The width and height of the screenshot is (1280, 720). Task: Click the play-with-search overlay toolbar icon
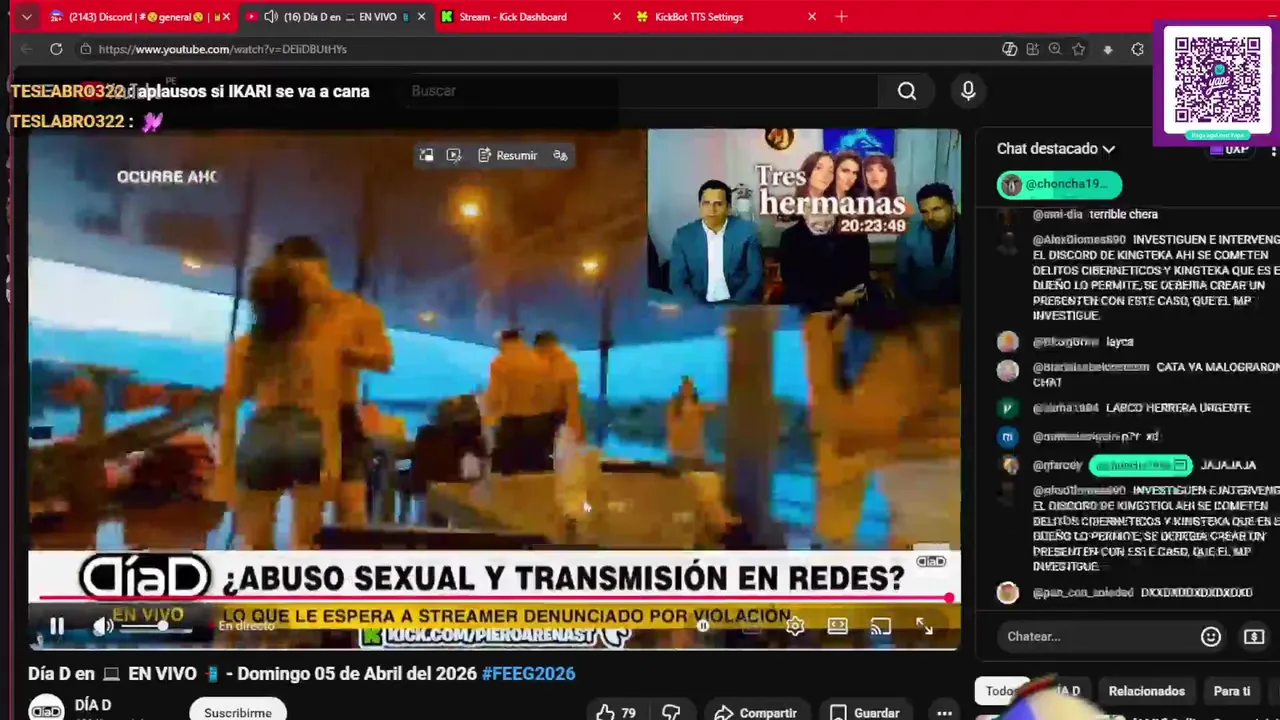pyautogui.click(x=454, y=155)
